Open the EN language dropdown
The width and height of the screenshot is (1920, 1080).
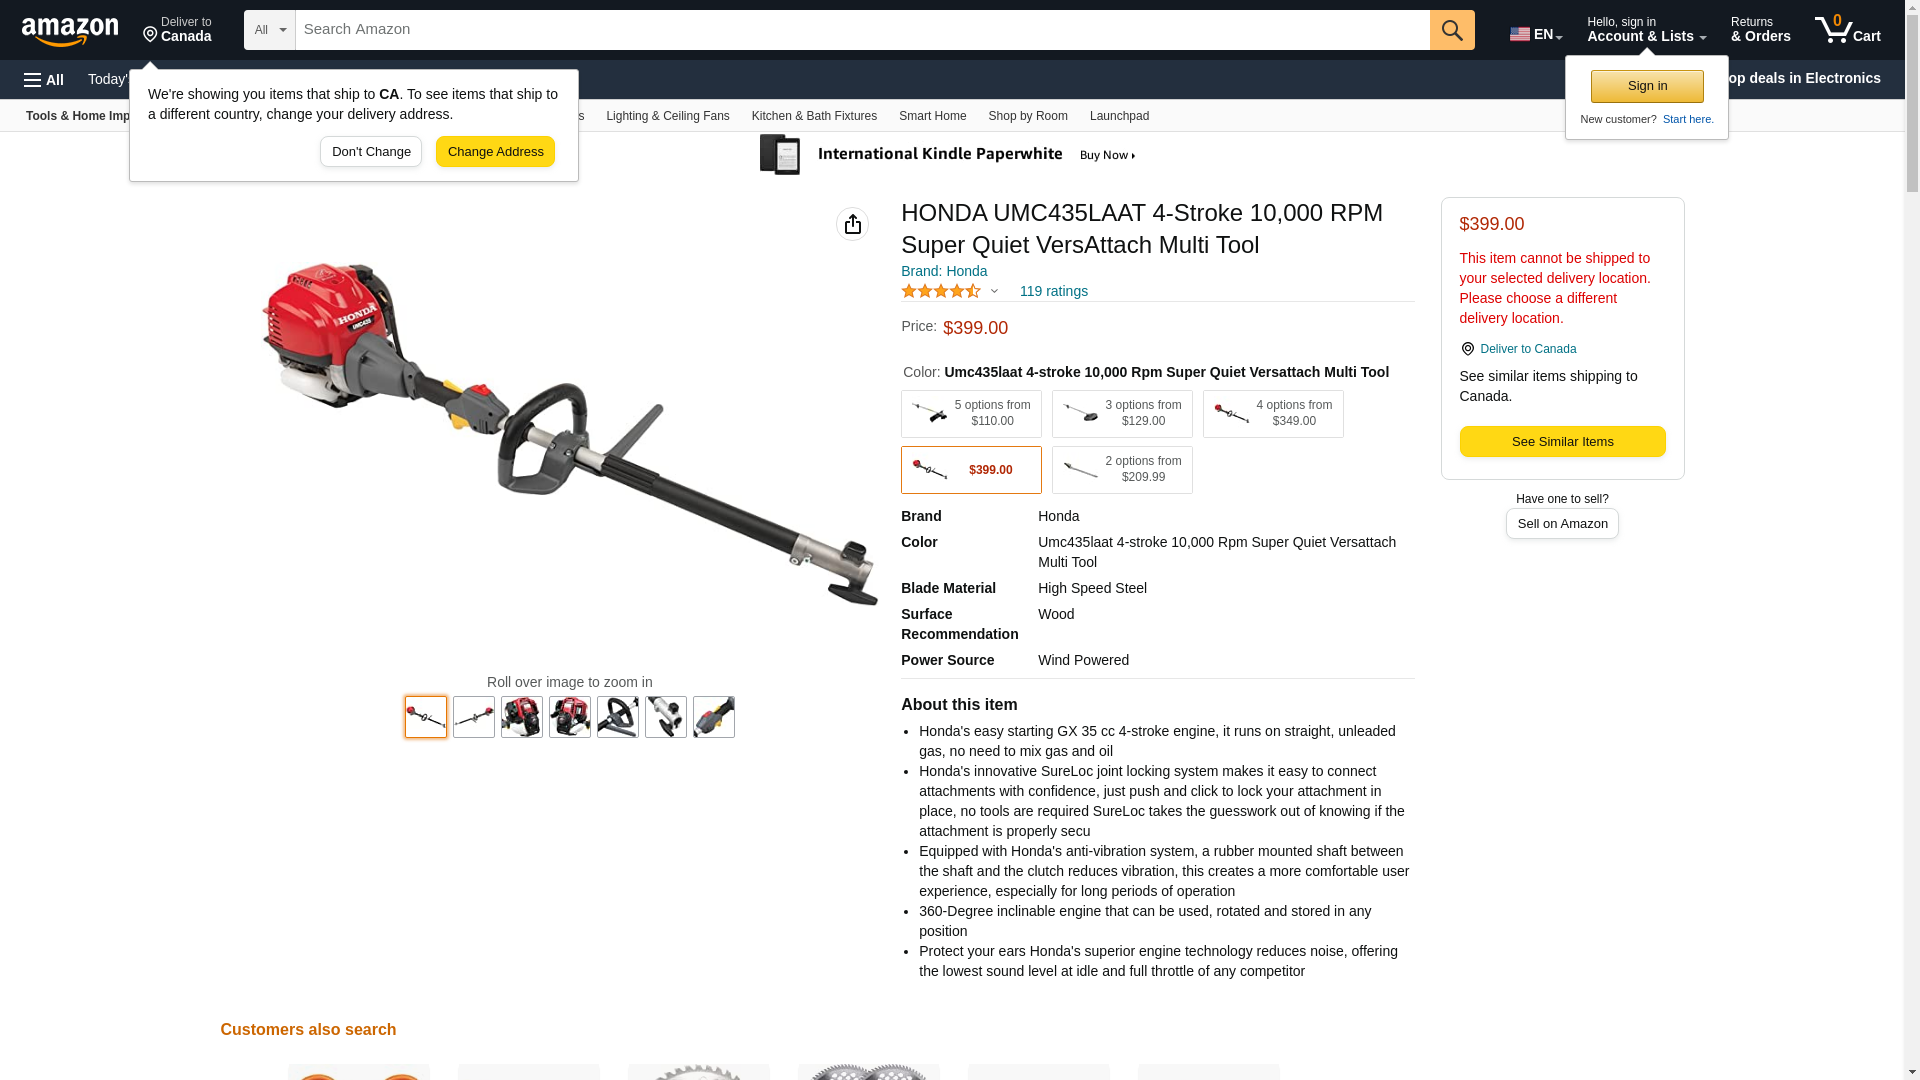point(1535,33)
